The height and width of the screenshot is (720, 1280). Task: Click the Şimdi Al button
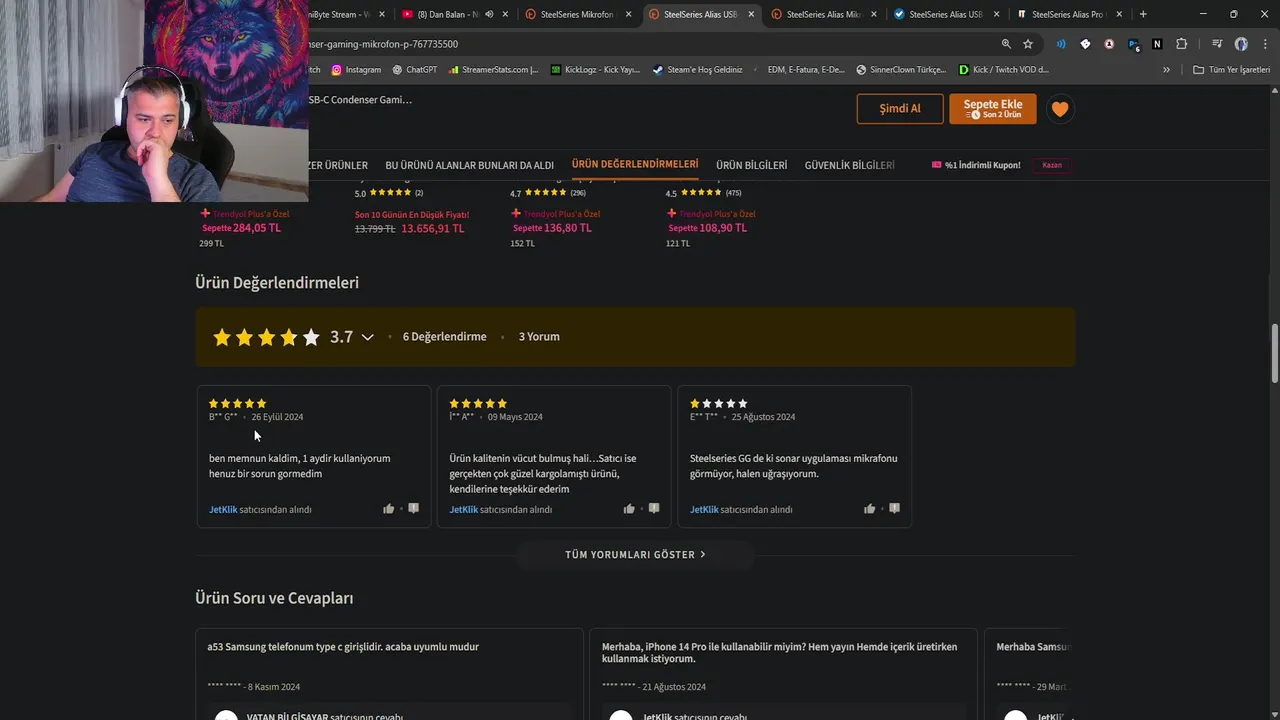[900, 109]
